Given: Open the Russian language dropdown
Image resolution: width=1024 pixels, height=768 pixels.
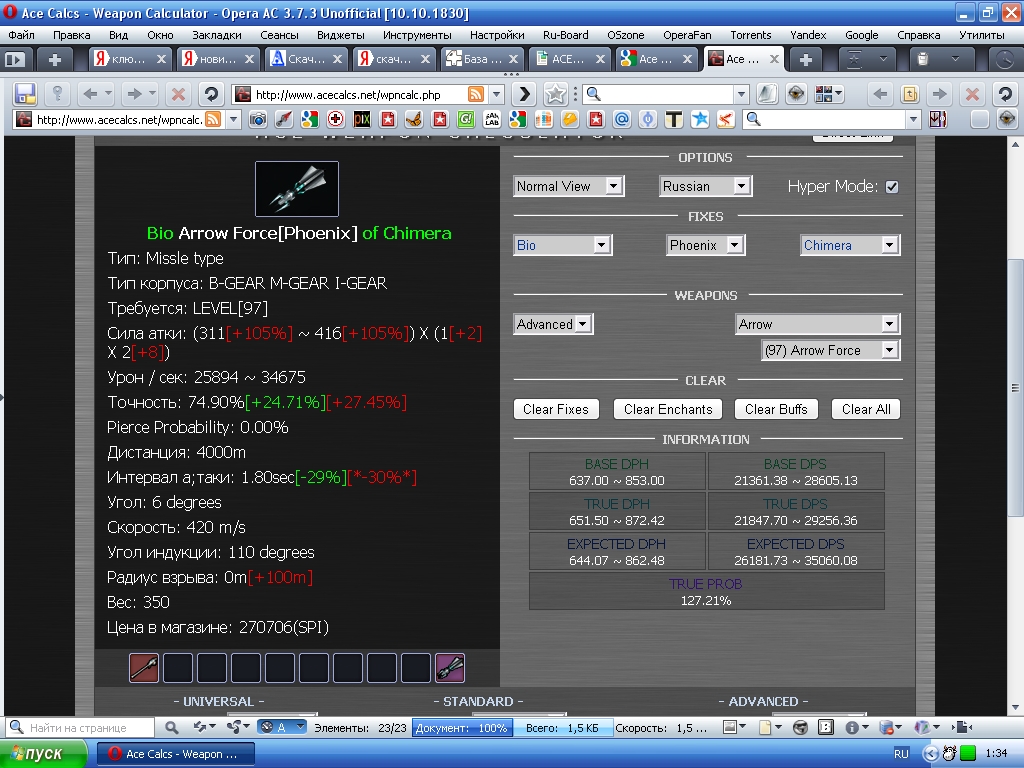Looking at the screenshot, I should 705,186.
